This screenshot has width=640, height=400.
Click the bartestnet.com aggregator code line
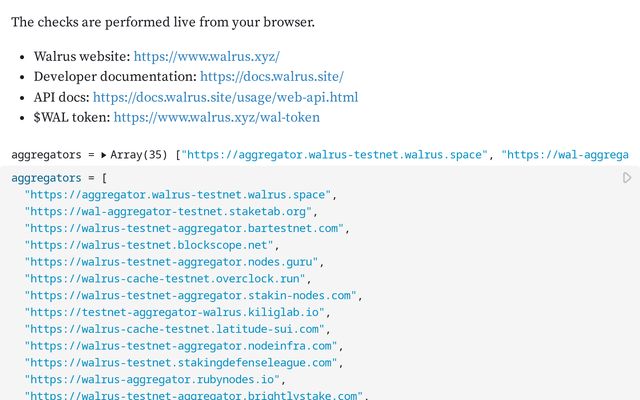pyautogui.click(x=186, y=228)
